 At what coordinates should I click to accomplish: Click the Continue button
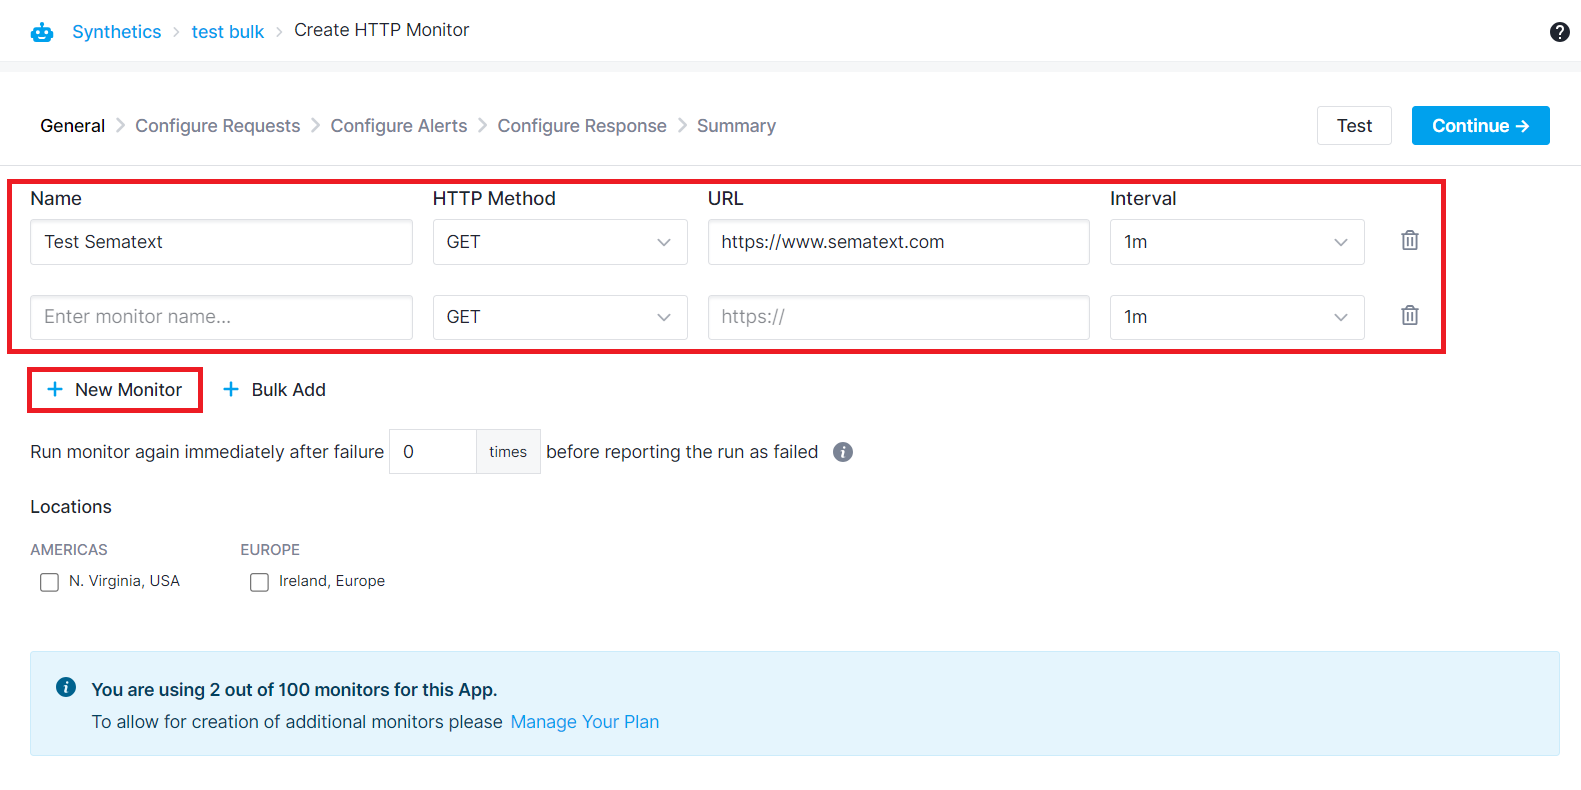(x=1481, y=126)
